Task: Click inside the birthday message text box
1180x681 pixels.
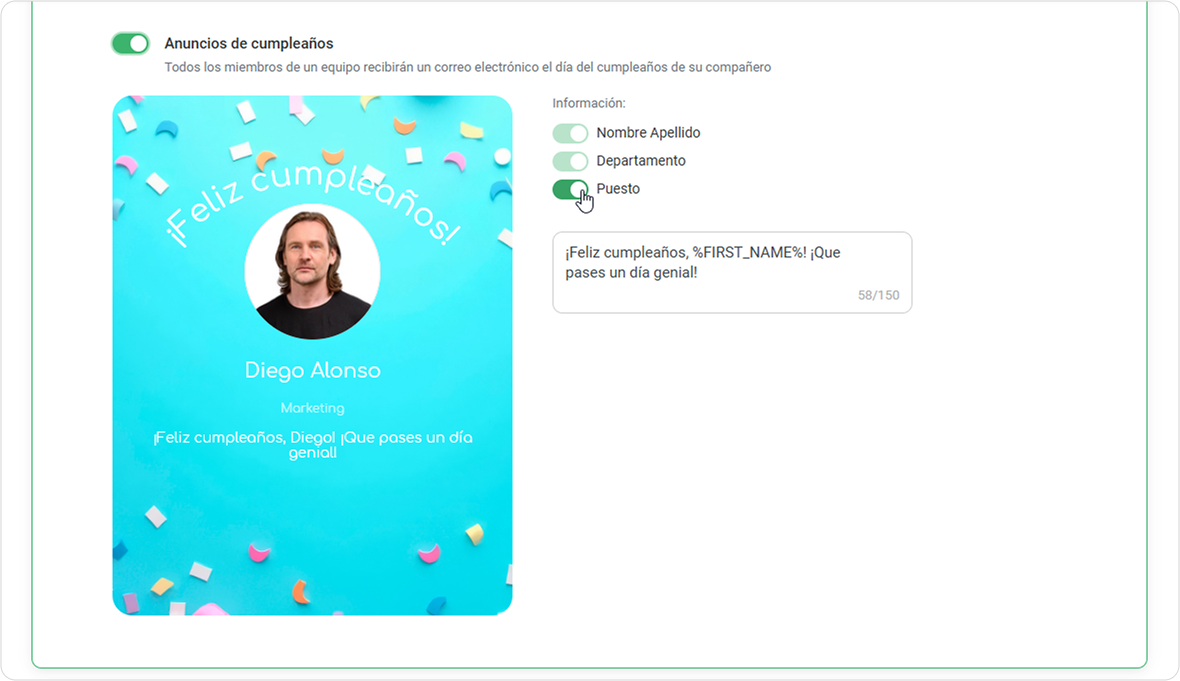Action: pos(731,272)
